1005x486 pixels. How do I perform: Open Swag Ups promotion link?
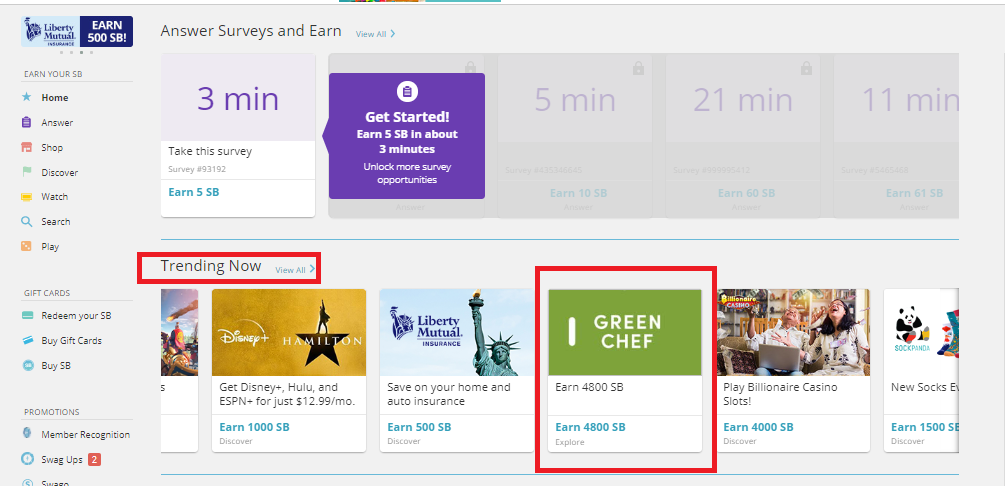pyautogui.click(x=62, y=459)
